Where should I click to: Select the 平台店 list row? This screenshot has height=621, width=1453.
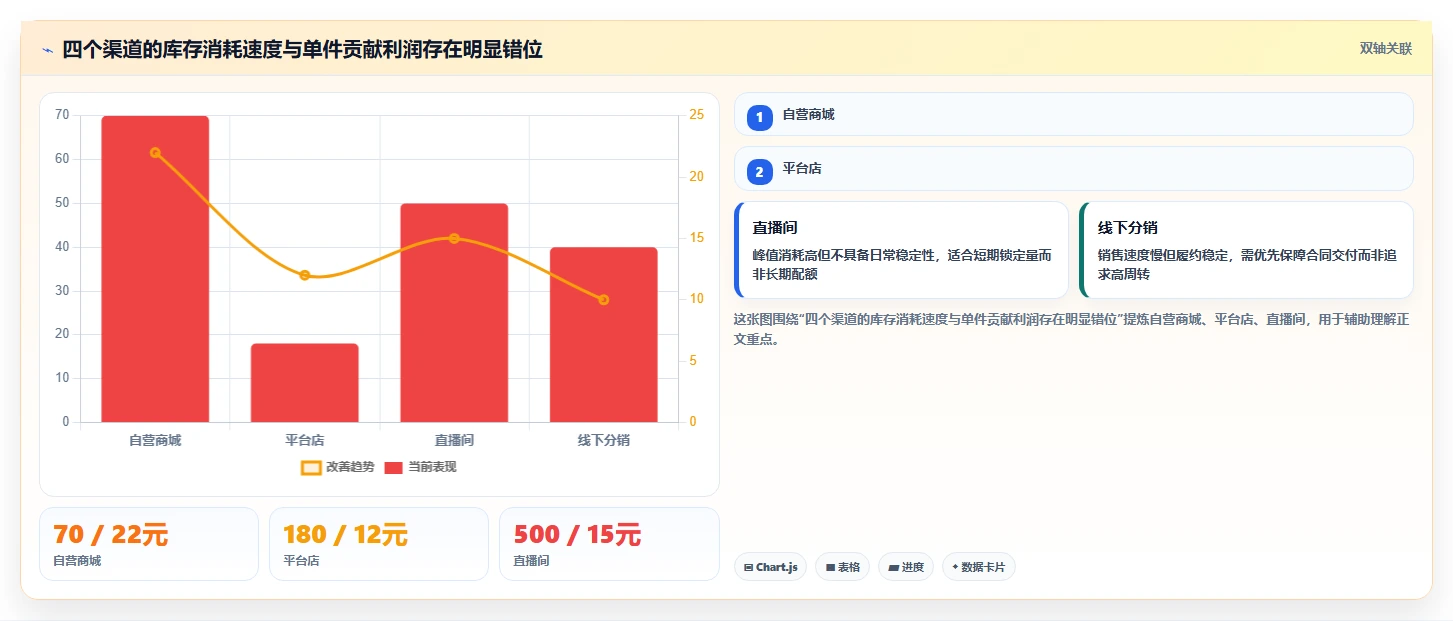click(1073, 169)
